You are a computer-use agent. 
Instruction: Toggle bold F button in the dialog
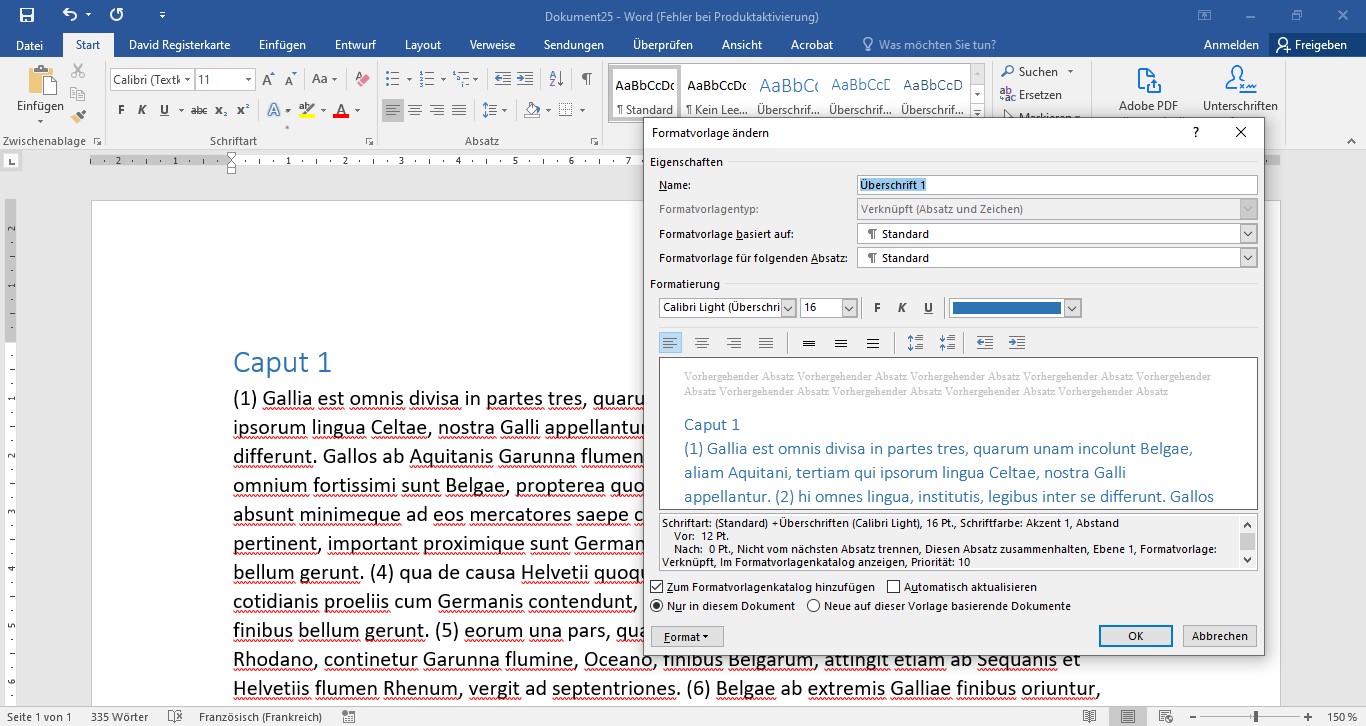[x=877, y=308]
